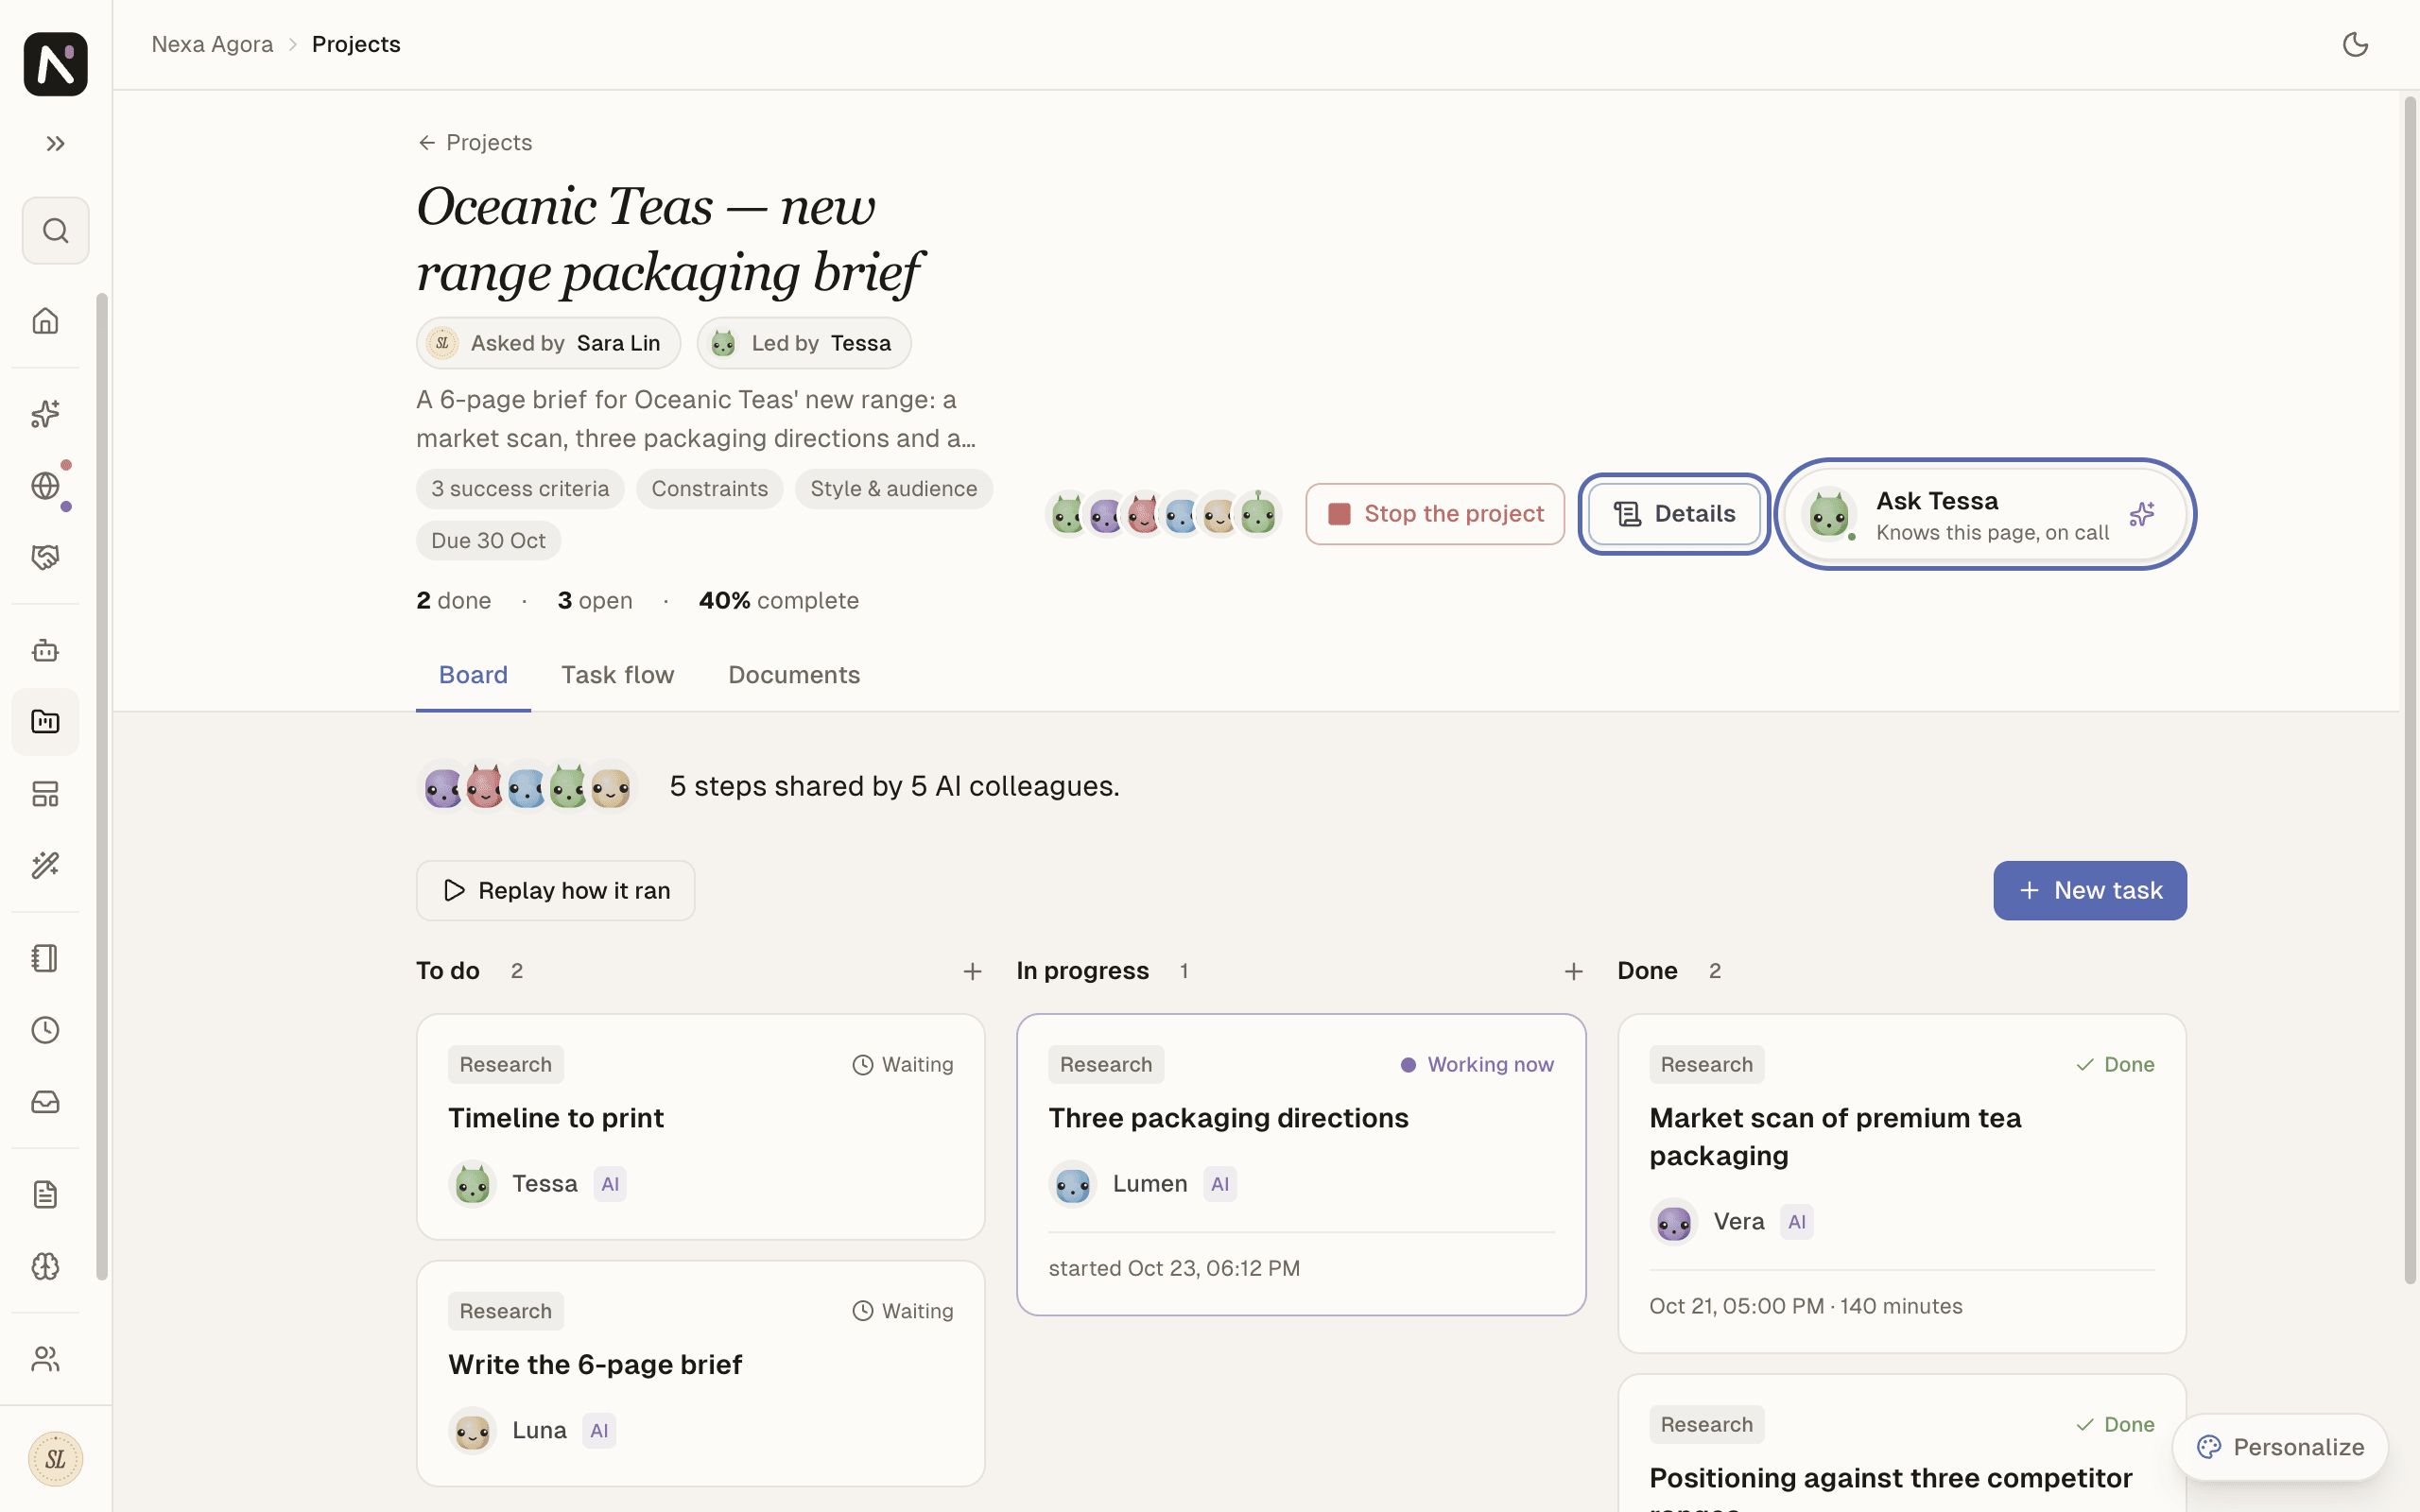The height and width of the screenshot is (1512, 2420).
Task: Click the Led by Tessa chip
Action: click(x=804, y=343)
